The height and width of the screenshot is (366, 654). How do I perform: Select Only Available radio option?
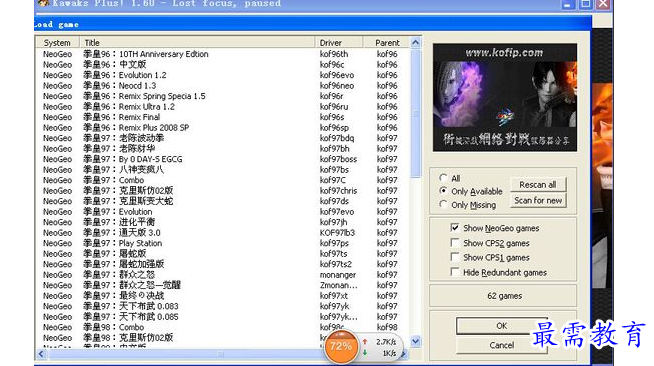pos(443,191)
